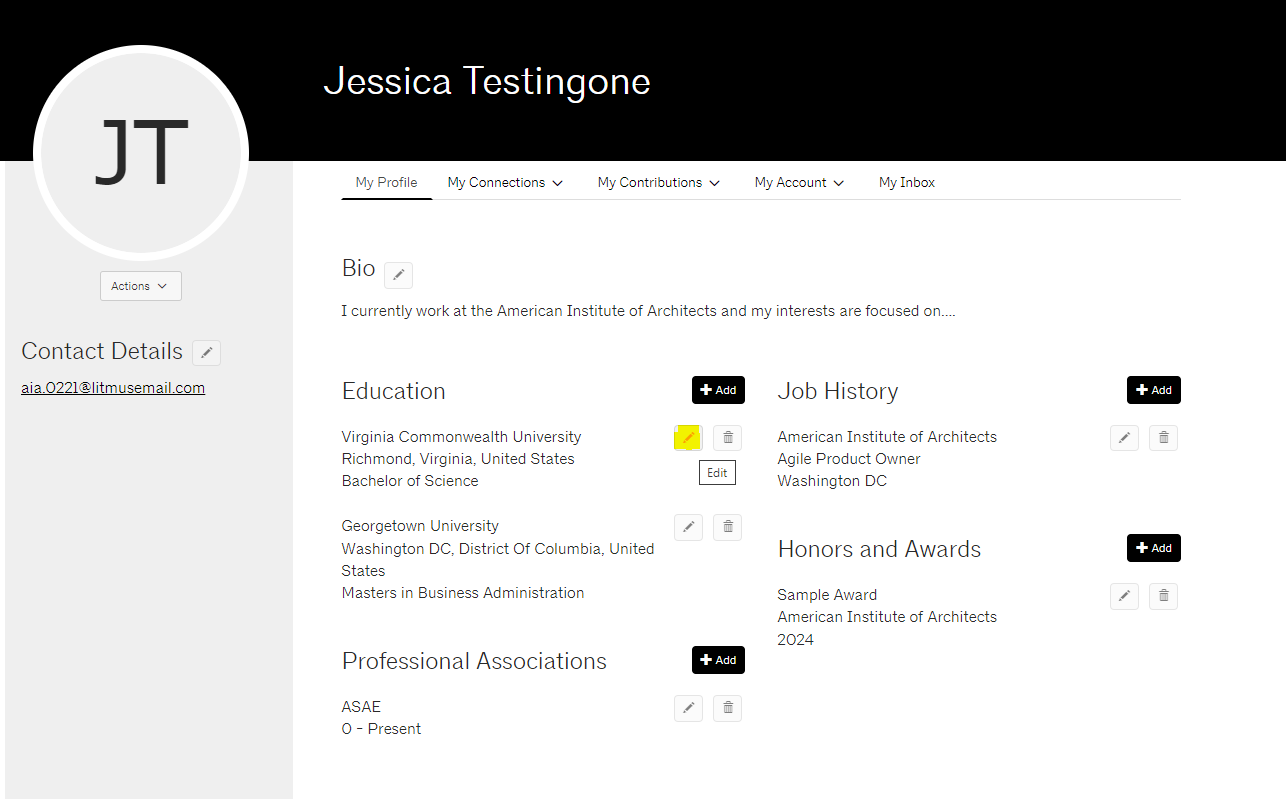The width and height of the screenshot is (1286, 799).
Task: Delete Virginia Commonwealth University education entry
Action: [728, 438]
